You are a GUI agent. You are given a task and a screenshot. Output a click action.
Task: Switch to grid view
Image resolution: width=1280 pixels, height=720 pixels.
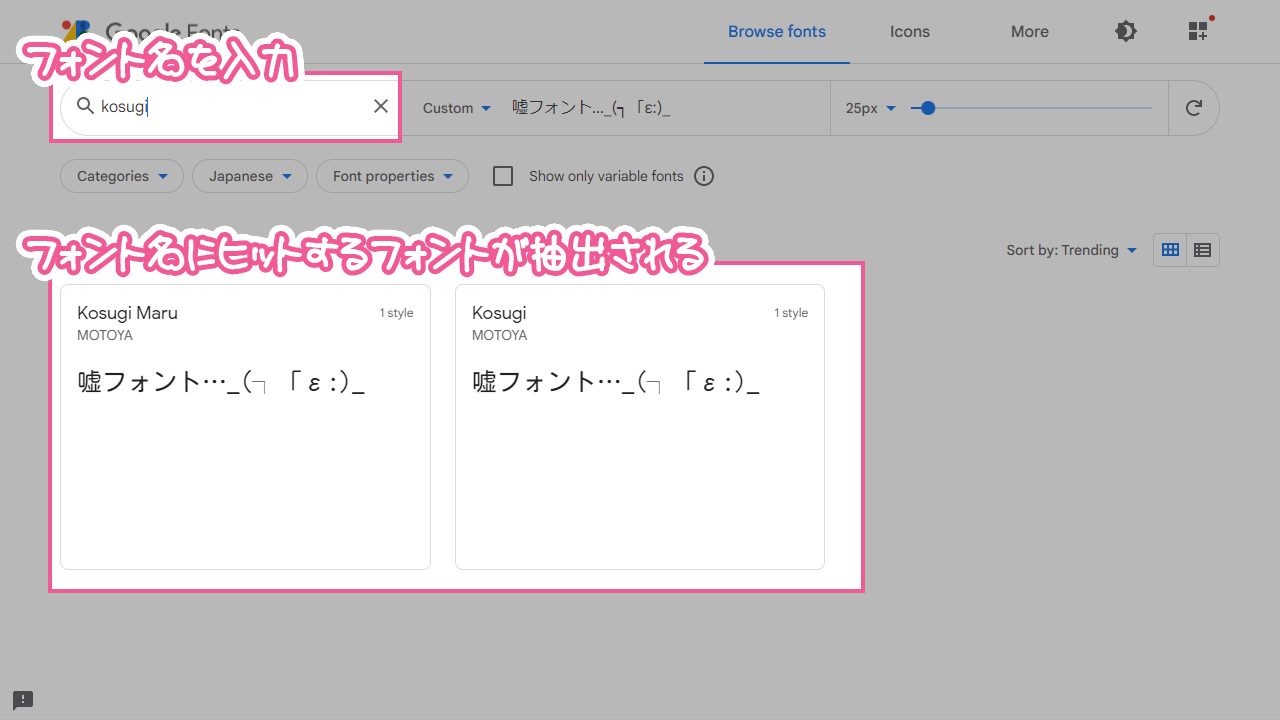pyautogui.click(x=1170, y=250)
